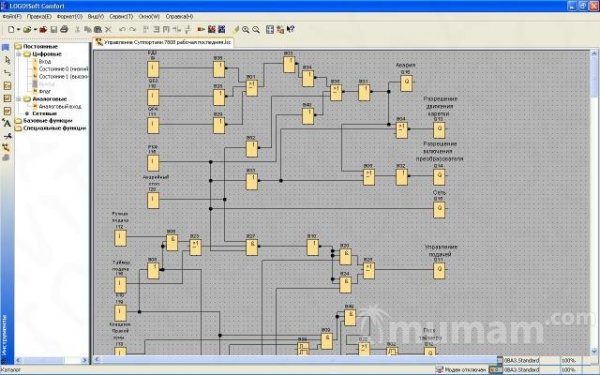Viewport: 600px width, 375px height.
Task: Click tree panel scrollbar right arrow
Action: click(85, 360)
